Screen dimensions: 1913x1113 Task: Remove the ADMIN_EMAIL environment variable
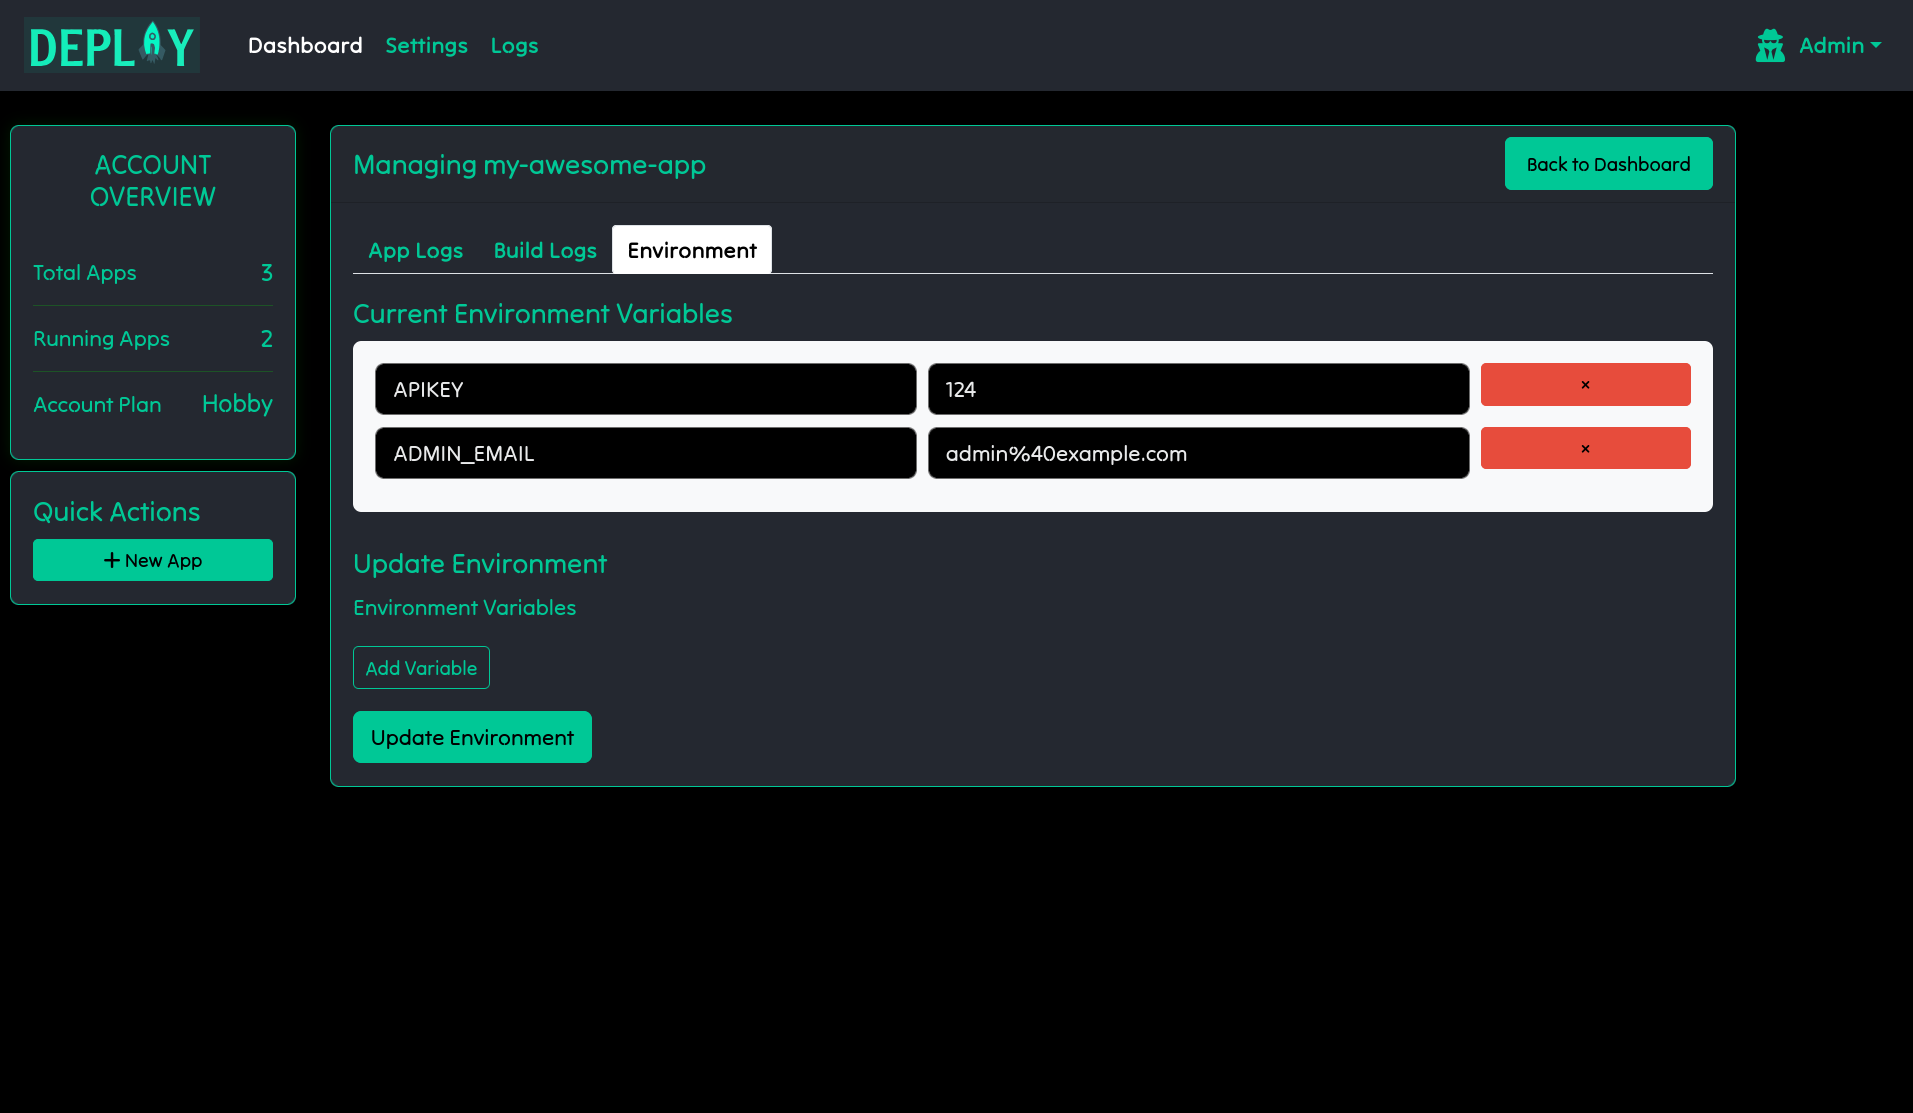(x=1584, y=448)
